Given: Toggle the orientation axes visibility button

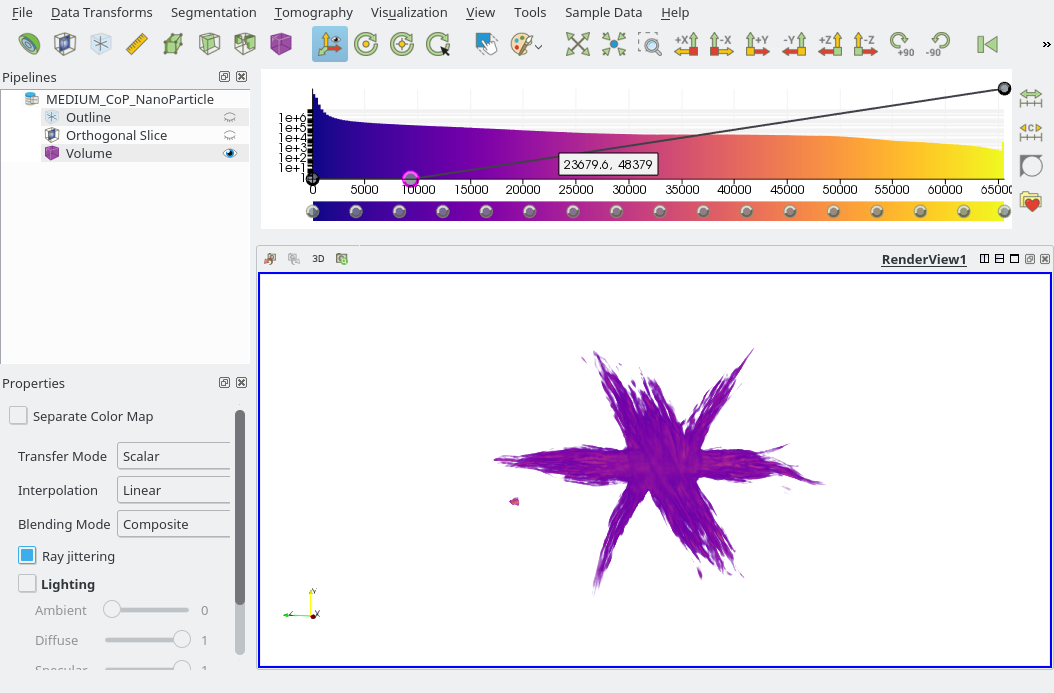Looking at the screenshot, I should 330,44.
